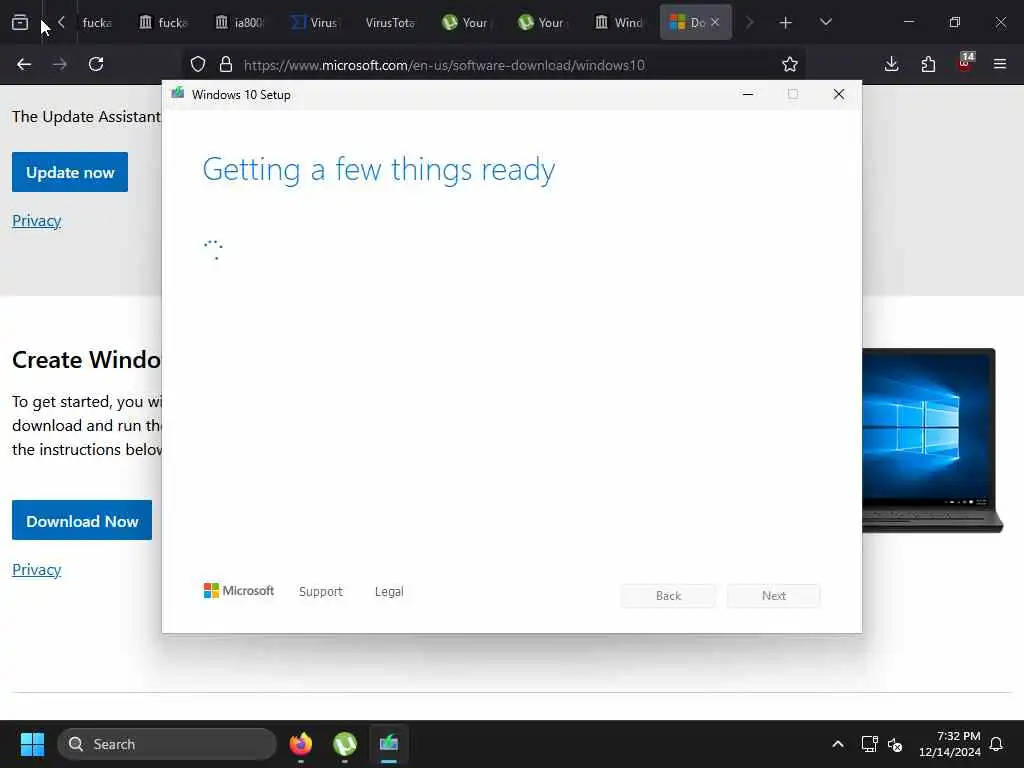Open Legal link in Setup window
1024x768 pixels.
[389, 592]
